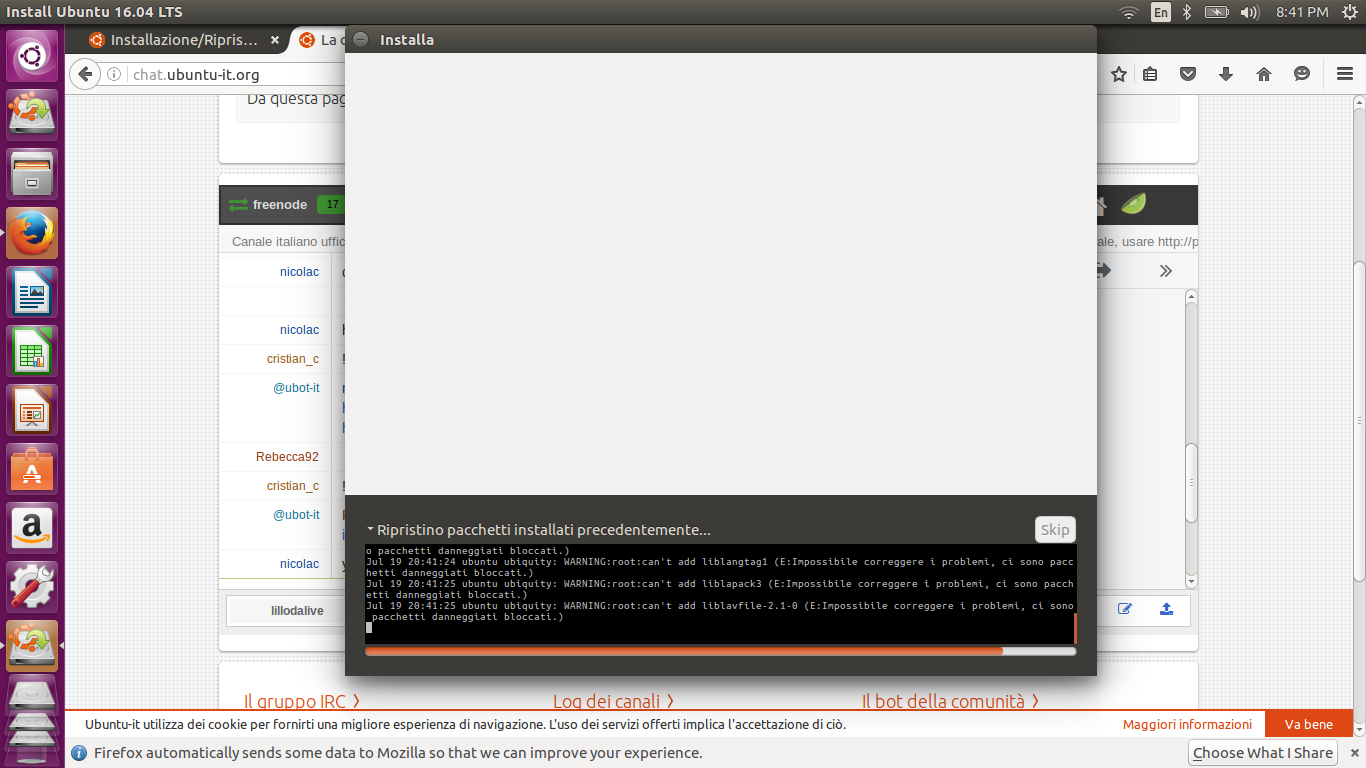The width and height of the screenshot is (1366, 768).
Task: Open the Wi-Fi network indicator
Action: coord(1129,12)
